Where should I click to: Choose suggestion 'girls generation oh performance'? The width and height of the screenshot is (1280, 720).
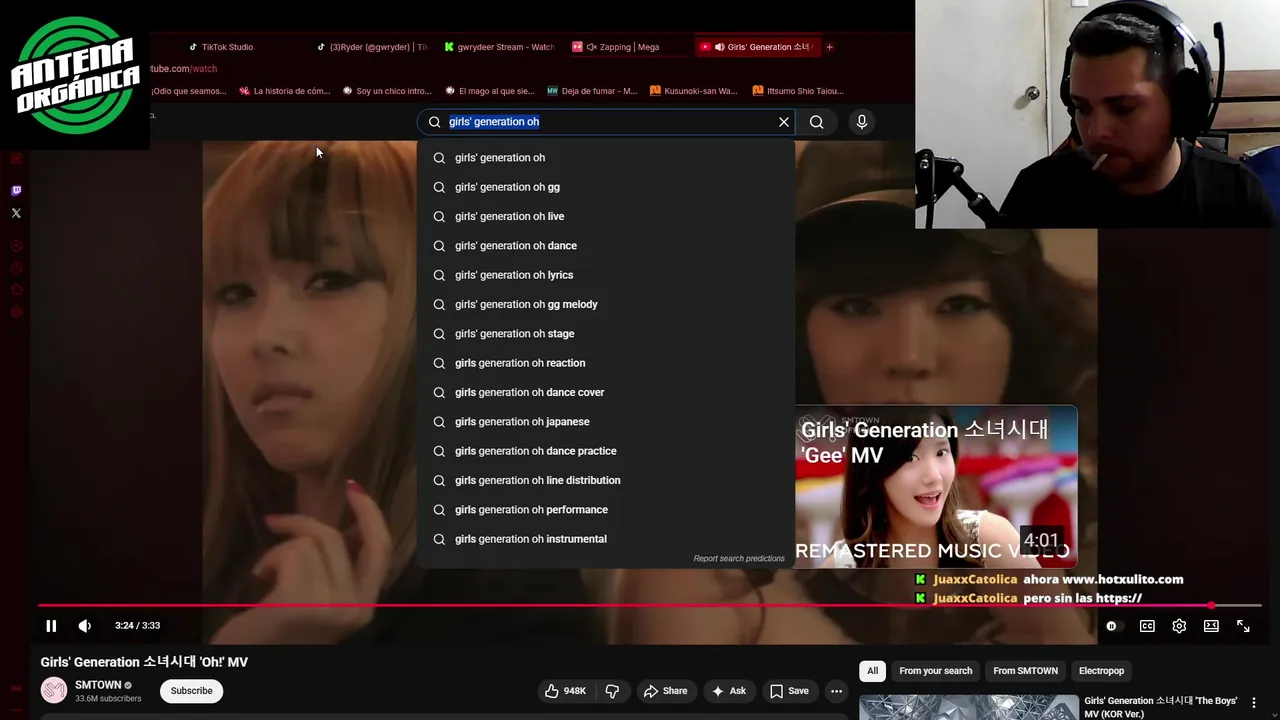pos(606,510)
